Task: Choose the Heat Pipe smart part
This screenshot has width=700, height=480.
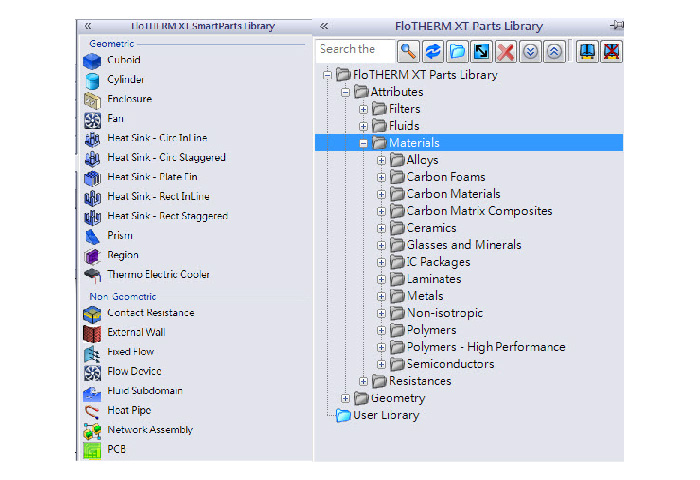Action: click(129, 410)
